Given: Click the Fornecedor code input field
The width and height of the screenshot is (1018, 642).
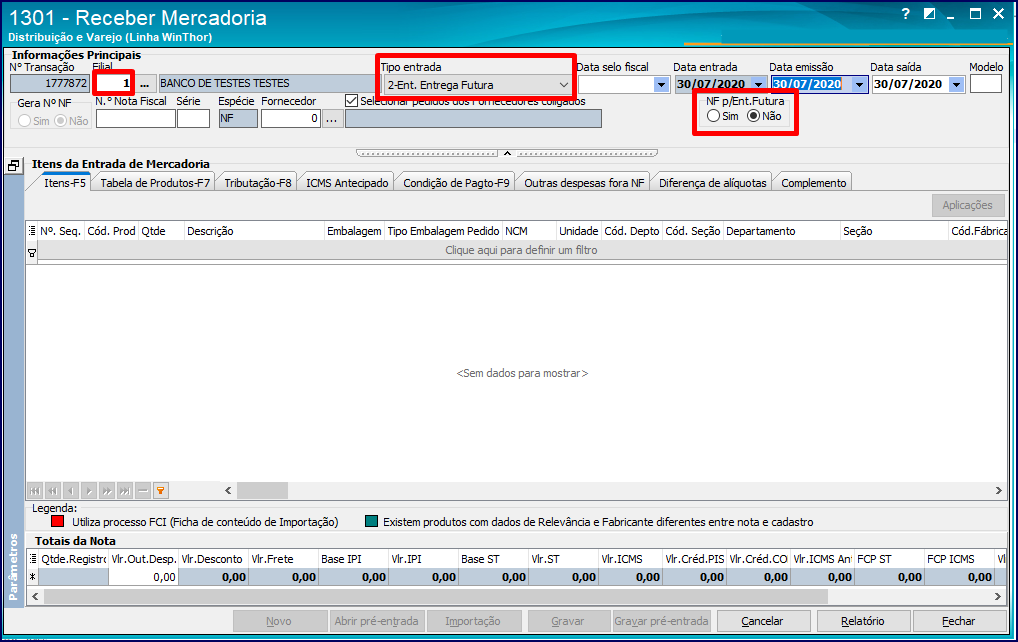Looking at the screenshot, I should coord(290,119).
